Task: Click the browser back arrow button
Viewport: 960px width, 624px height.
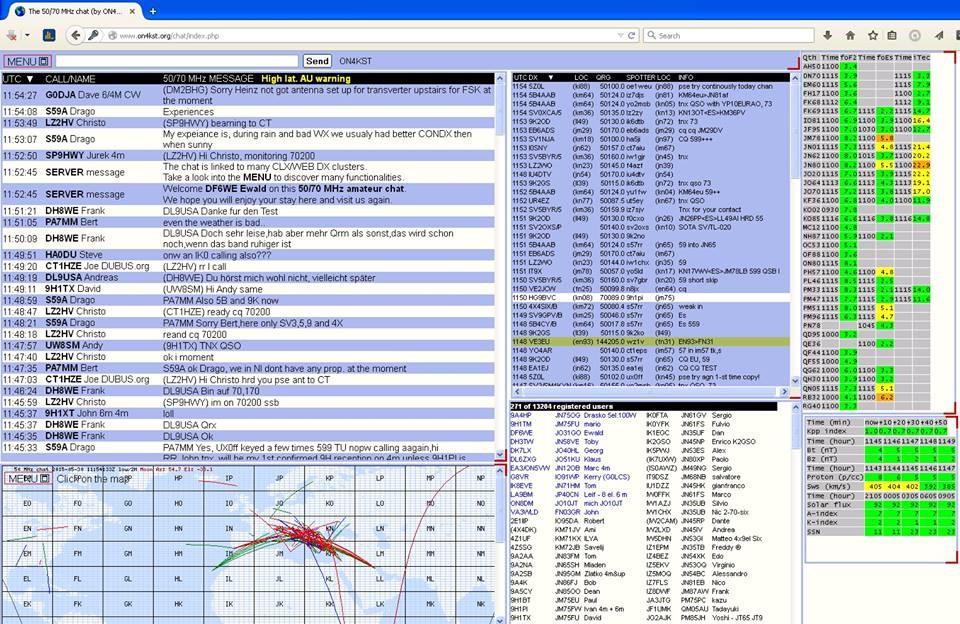Action: pyautogui.click(x=75, y=36)
